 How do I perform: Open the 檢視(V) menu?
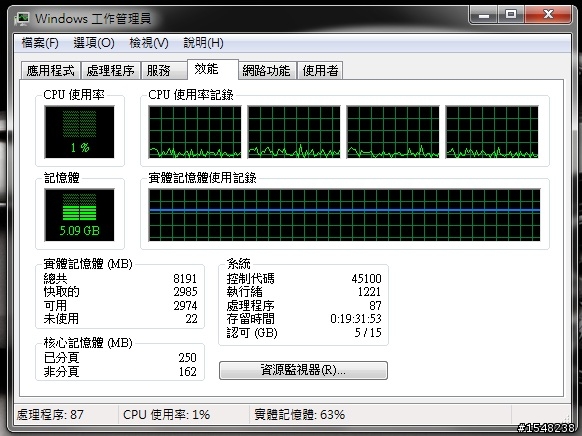[x=148, y=43]
